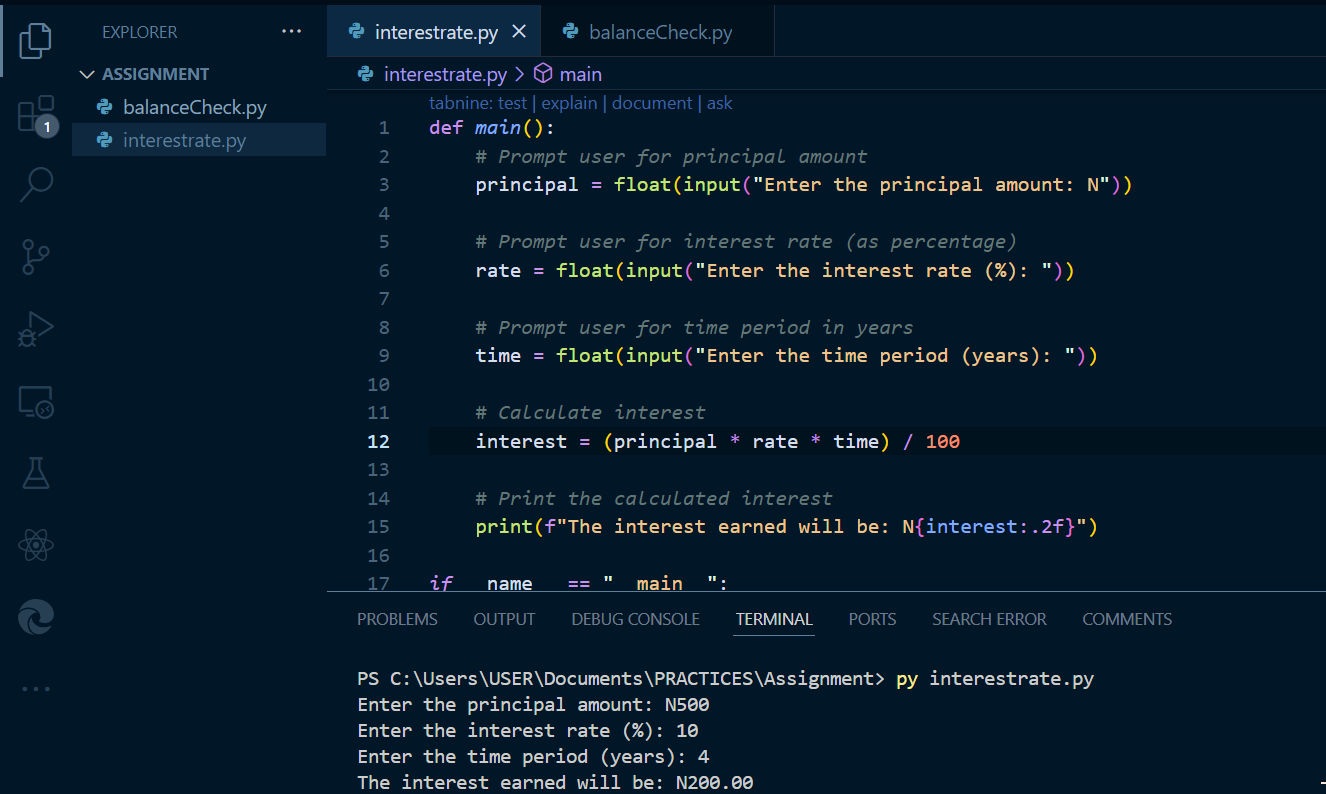Click the tabnine ask code lens link
Image resolution: width=1326 pixels, height=794 pixels.
pyautogui.click(x=720, y=103)
